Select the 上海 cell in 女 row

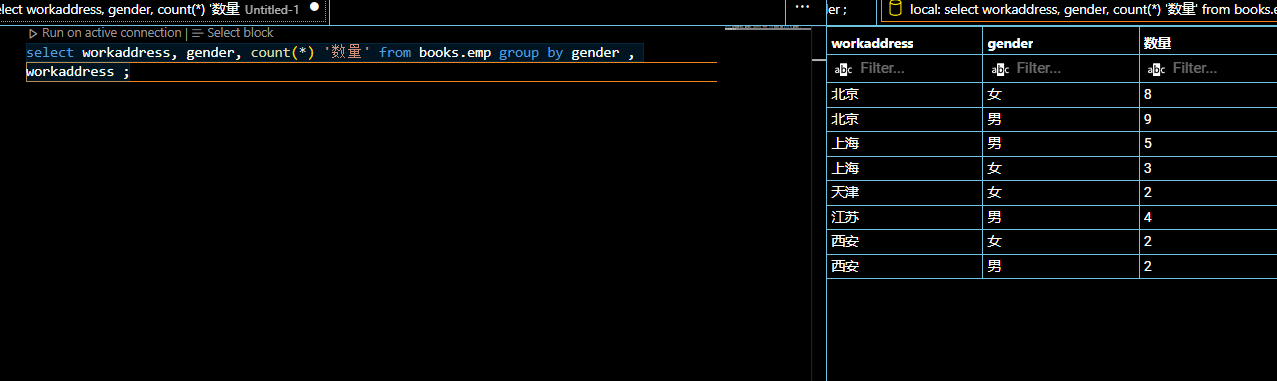[904, 168]
